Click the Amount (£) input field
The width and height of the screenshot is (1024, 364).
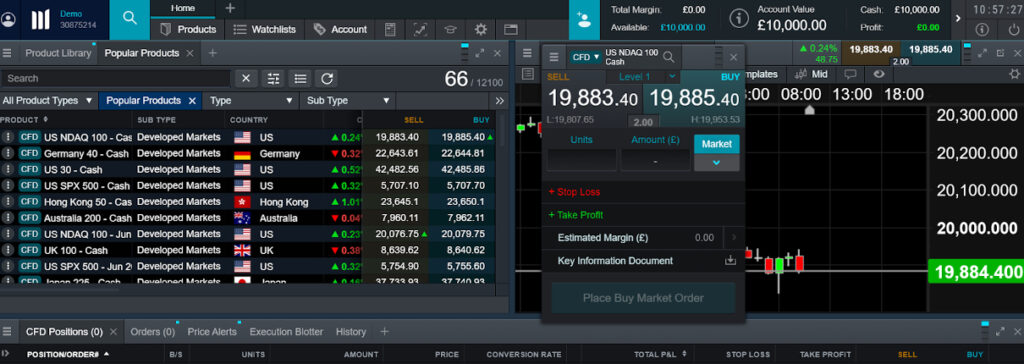pos(655,160)
